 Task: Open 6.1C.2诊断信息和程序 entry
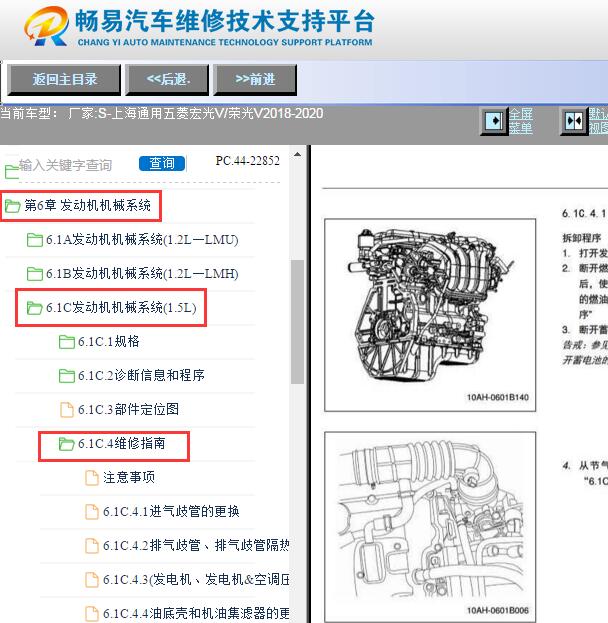click(141, 375)
